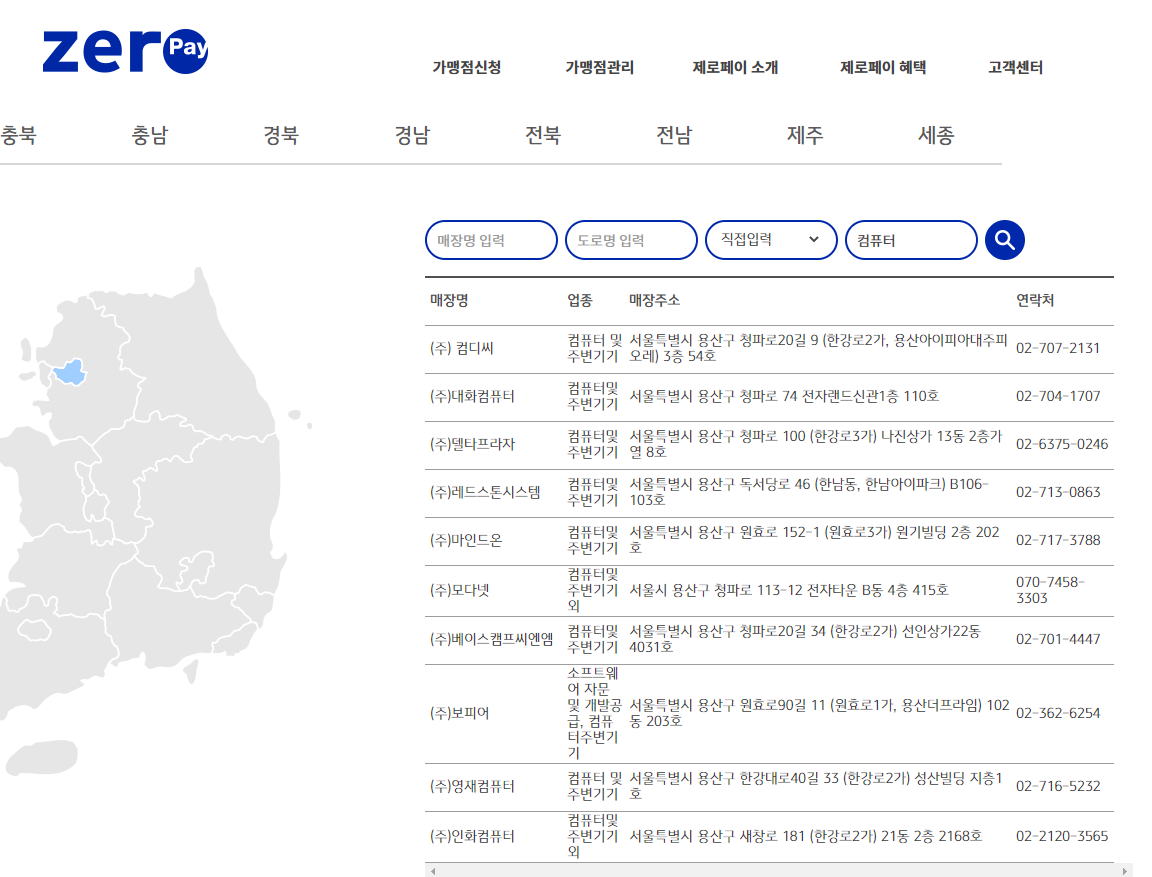The width and height of the screenshot is (1152, 877).
Task: Select the 경남 region tab
Action: pos(412,135)
